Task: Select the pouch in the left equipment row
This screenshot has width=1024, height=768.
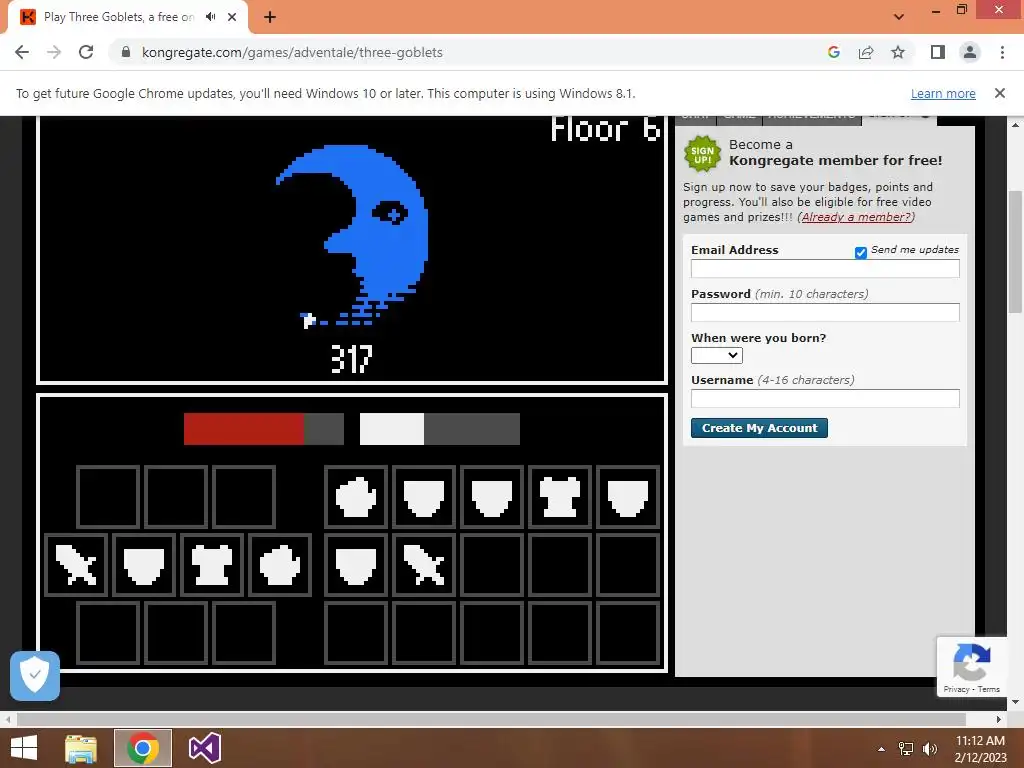Action: click(280, 565)
